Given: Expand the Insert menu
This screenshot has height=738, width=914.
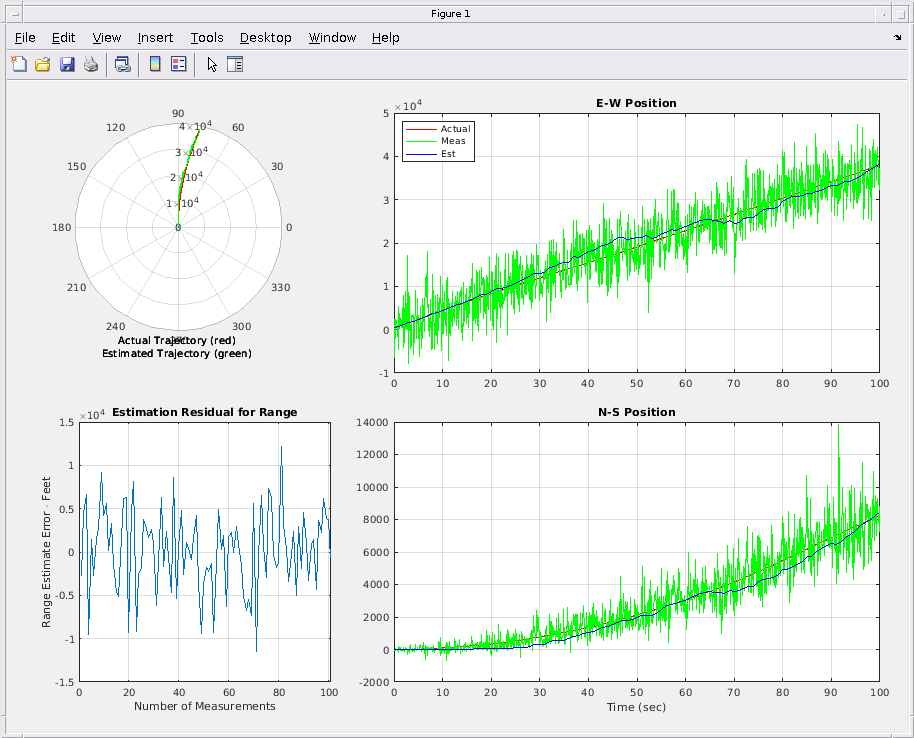Looking at the screenshot, I should click(x=155, y=38).
